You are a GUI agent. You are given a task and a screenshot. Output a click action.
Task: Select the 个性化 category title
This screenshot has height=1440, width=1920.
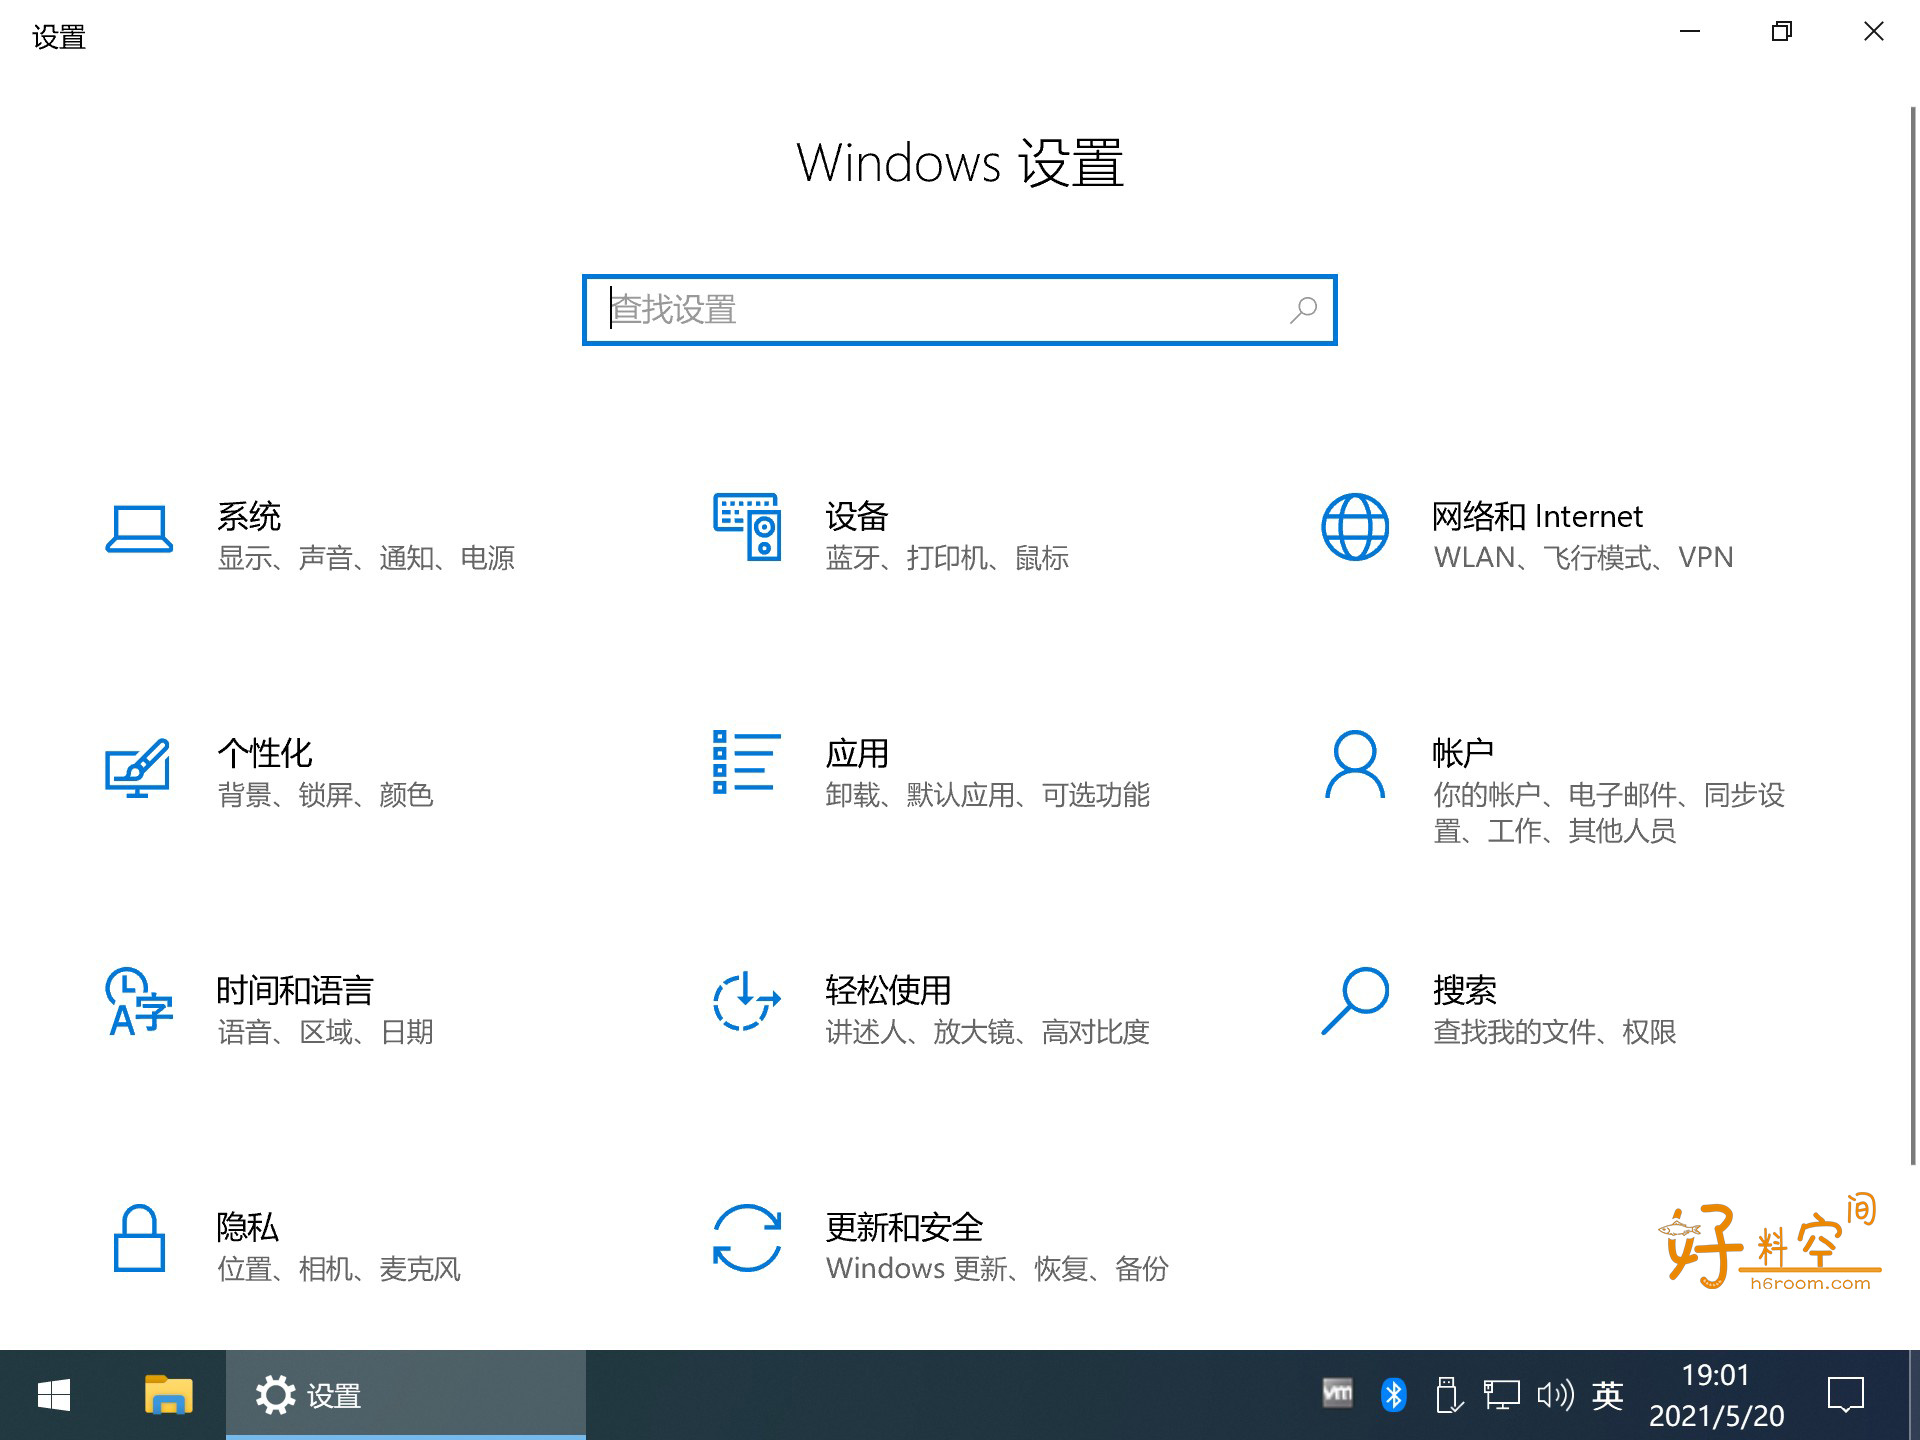pos(265,753)
